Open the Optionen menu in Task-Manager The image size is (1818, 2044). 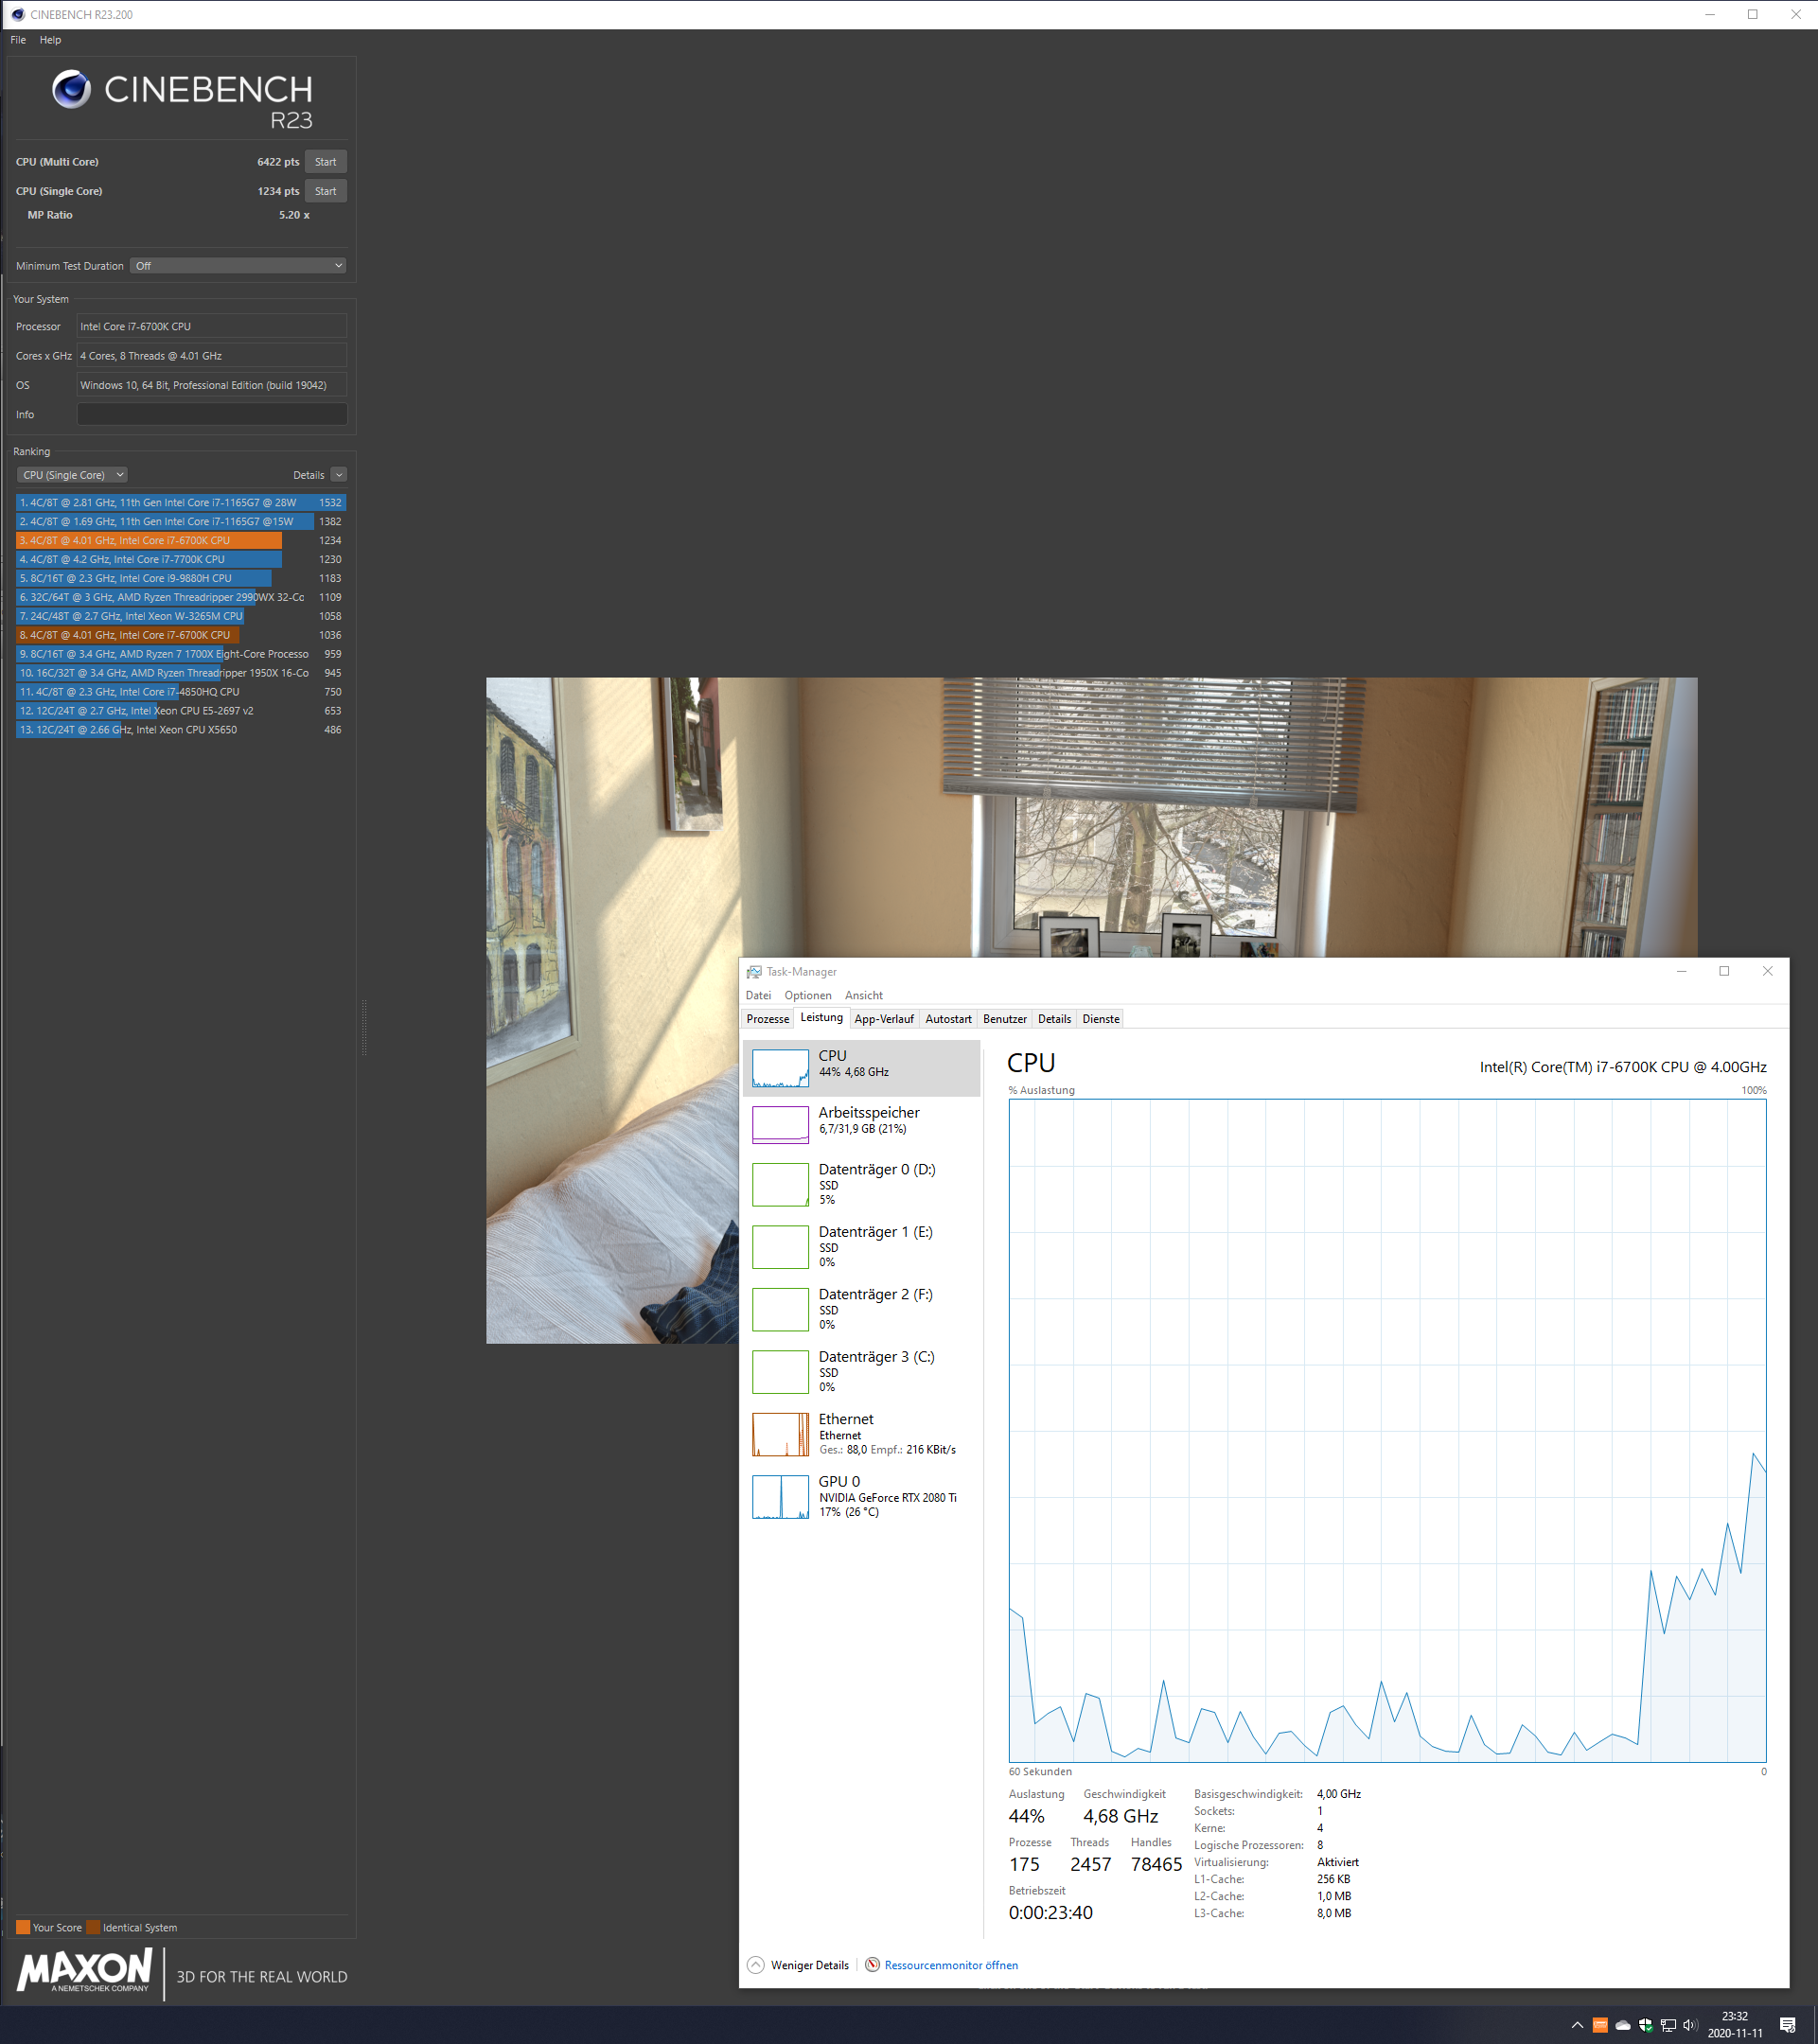pyautogui.click(x=807, y=995)
